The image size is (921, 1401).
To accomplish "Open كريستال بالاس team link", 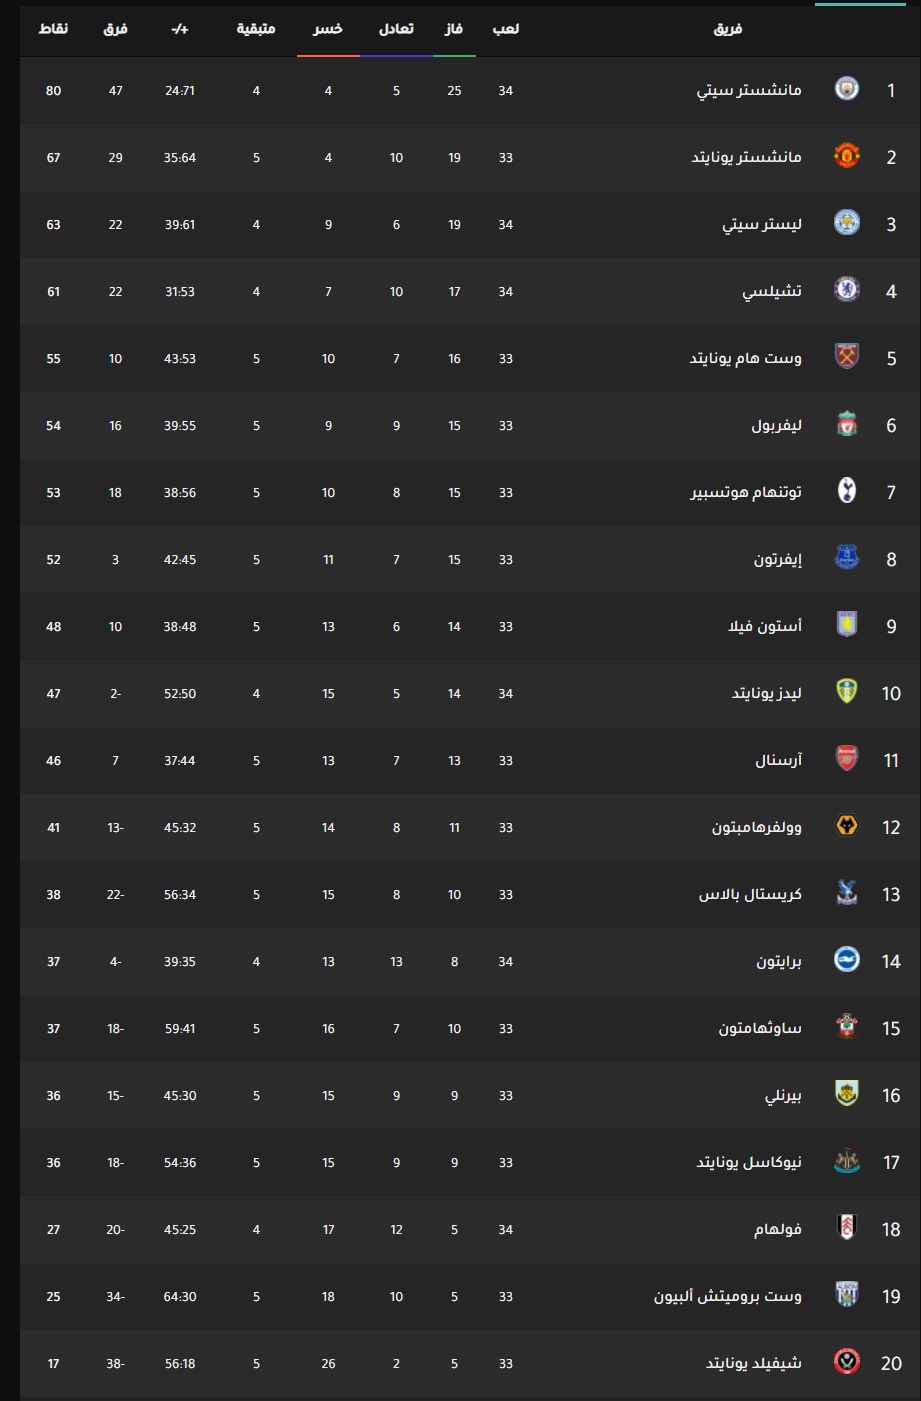I will [x=750, y=894].
